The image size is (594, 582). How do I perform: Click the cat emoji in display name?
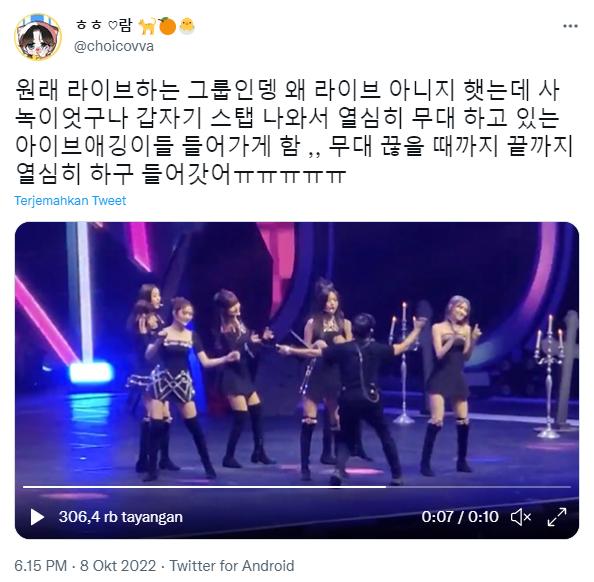(x=147, y=26)
